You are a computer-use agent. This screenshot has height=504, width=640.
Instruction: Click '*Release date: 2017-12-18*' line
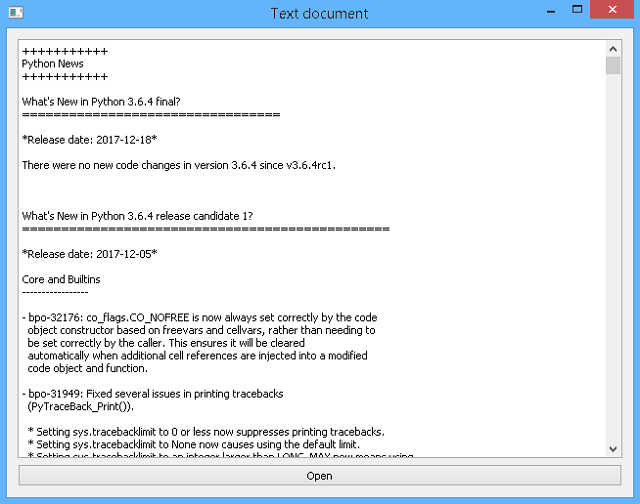click(89, 140)
